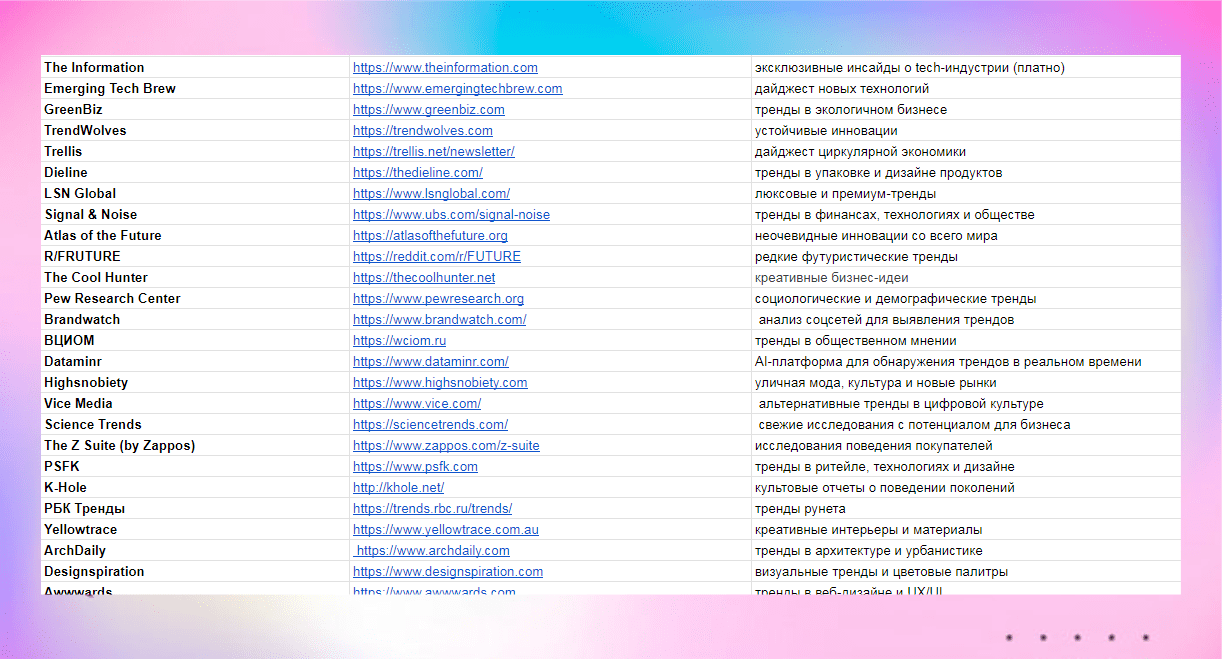Click description 'люксовые и премиум-тренды'
The width and height of the screenshot is (1222, 659).
(x=845, y=194)
